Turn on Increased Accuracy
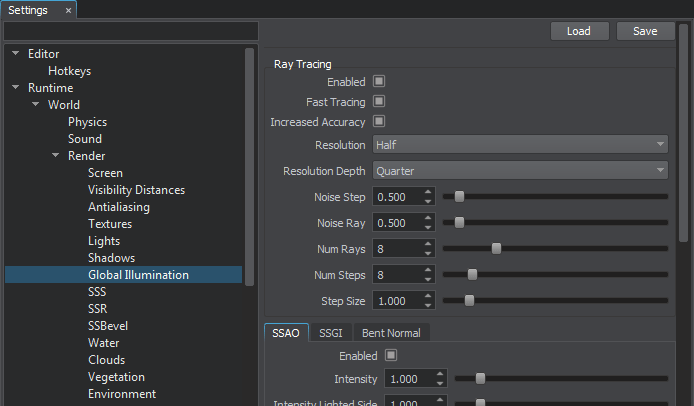Screen dimensions: 694x406 click(379, 122)
